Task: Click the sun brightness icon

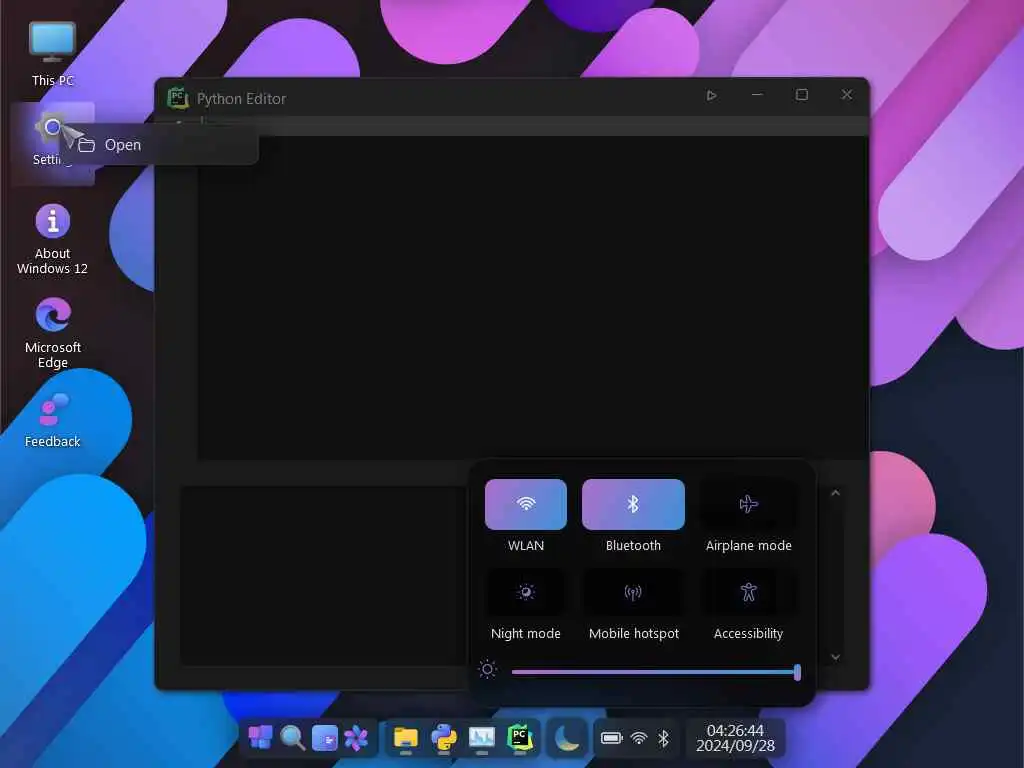Action: [x=487, y=669]
